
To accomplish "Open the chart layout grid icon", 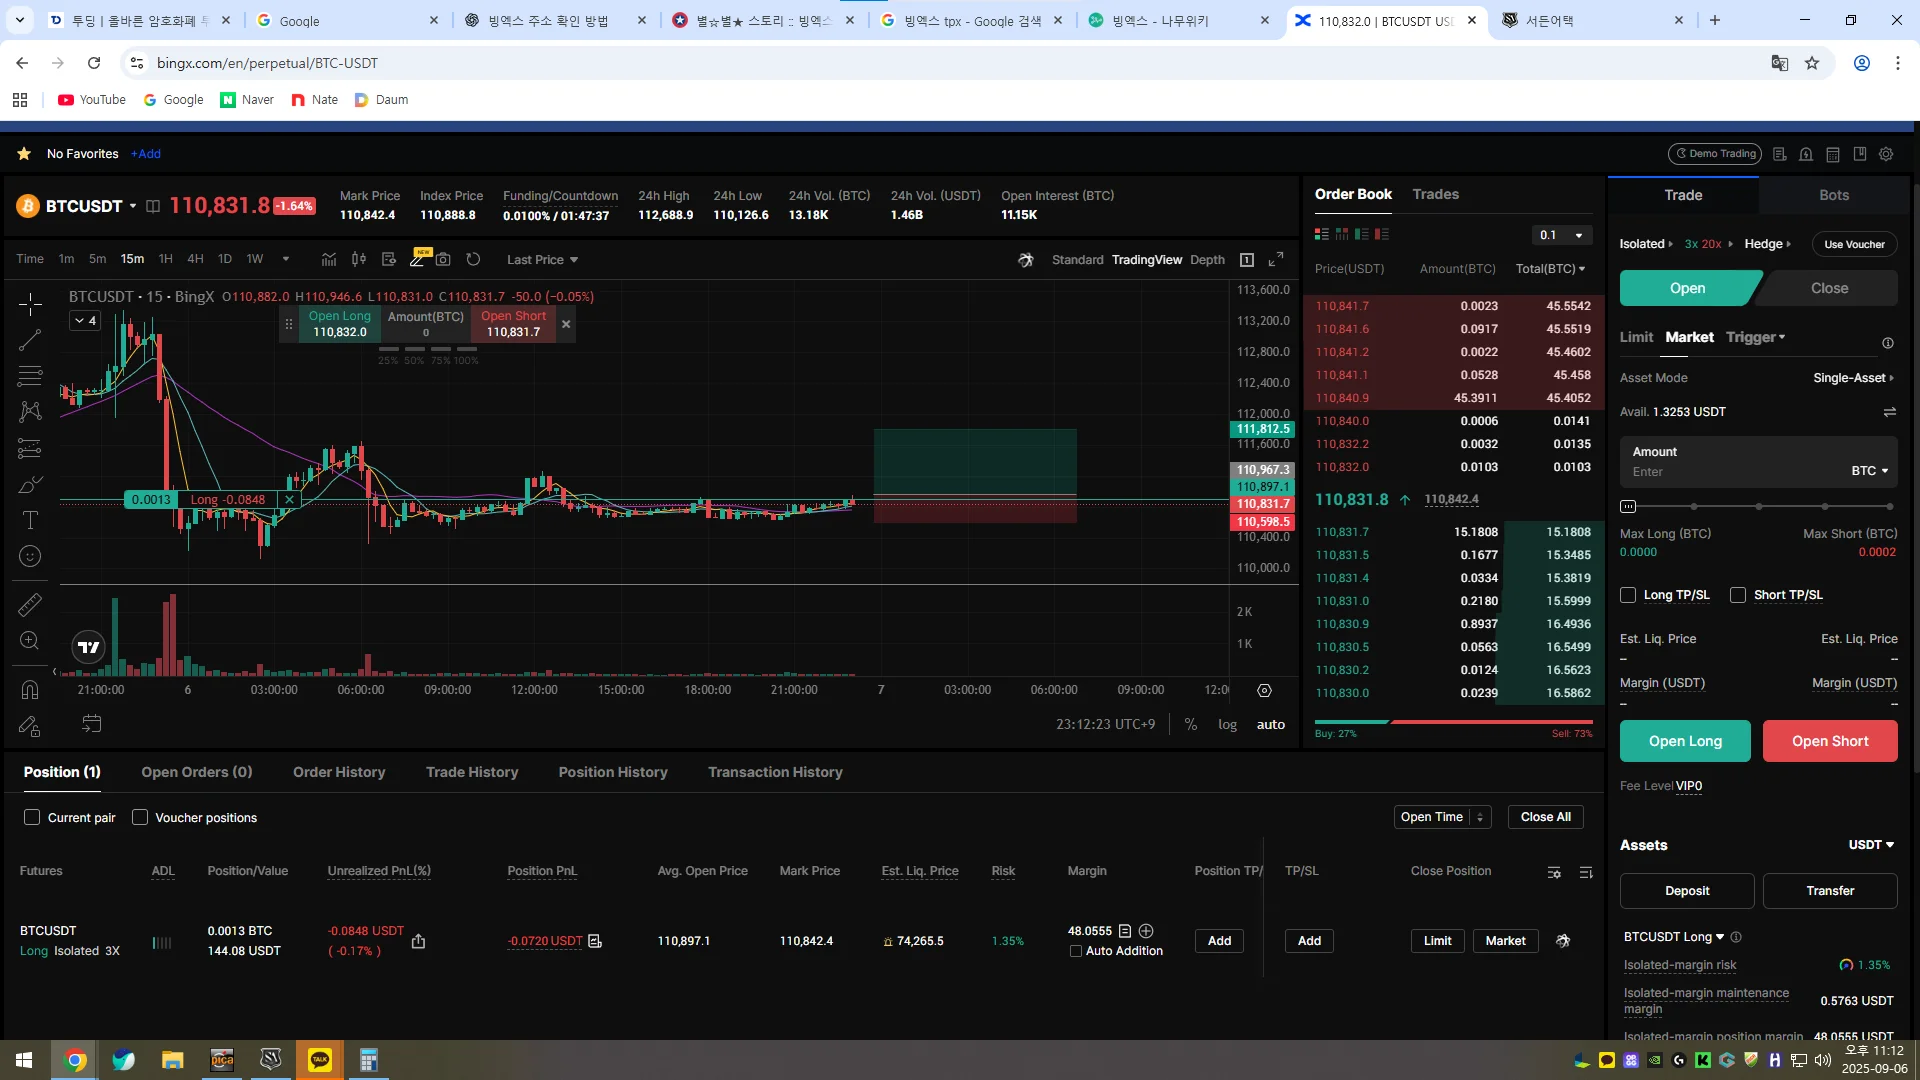I will 1247,259.
